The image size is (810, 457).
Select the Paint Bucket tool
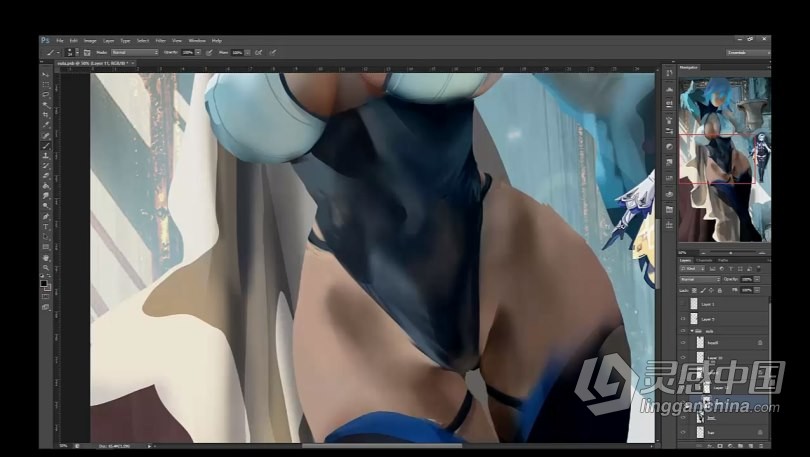pos(45,186)
